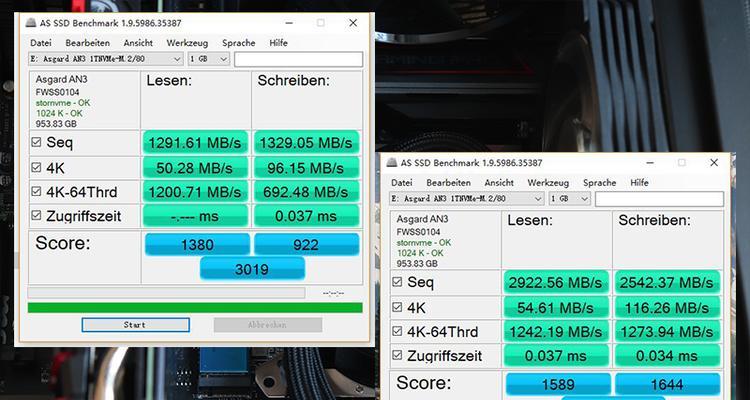Open the Ansicht menu in the left window
The height and width of the screenshot is (400, 750).
click(138, 43)
